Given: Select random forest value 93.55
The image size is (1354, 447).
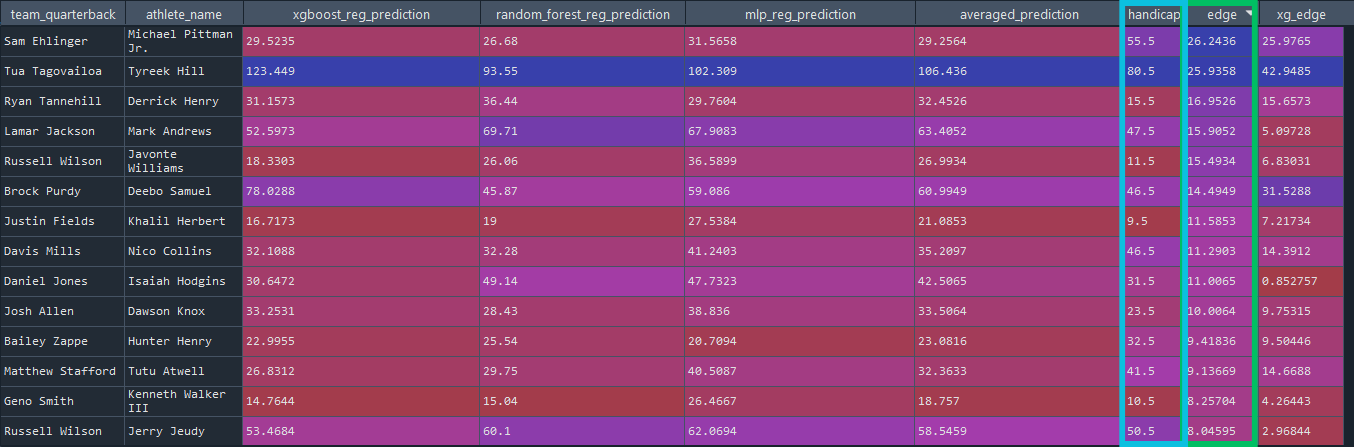Looking at the screenshot, I should click(582, 72).
